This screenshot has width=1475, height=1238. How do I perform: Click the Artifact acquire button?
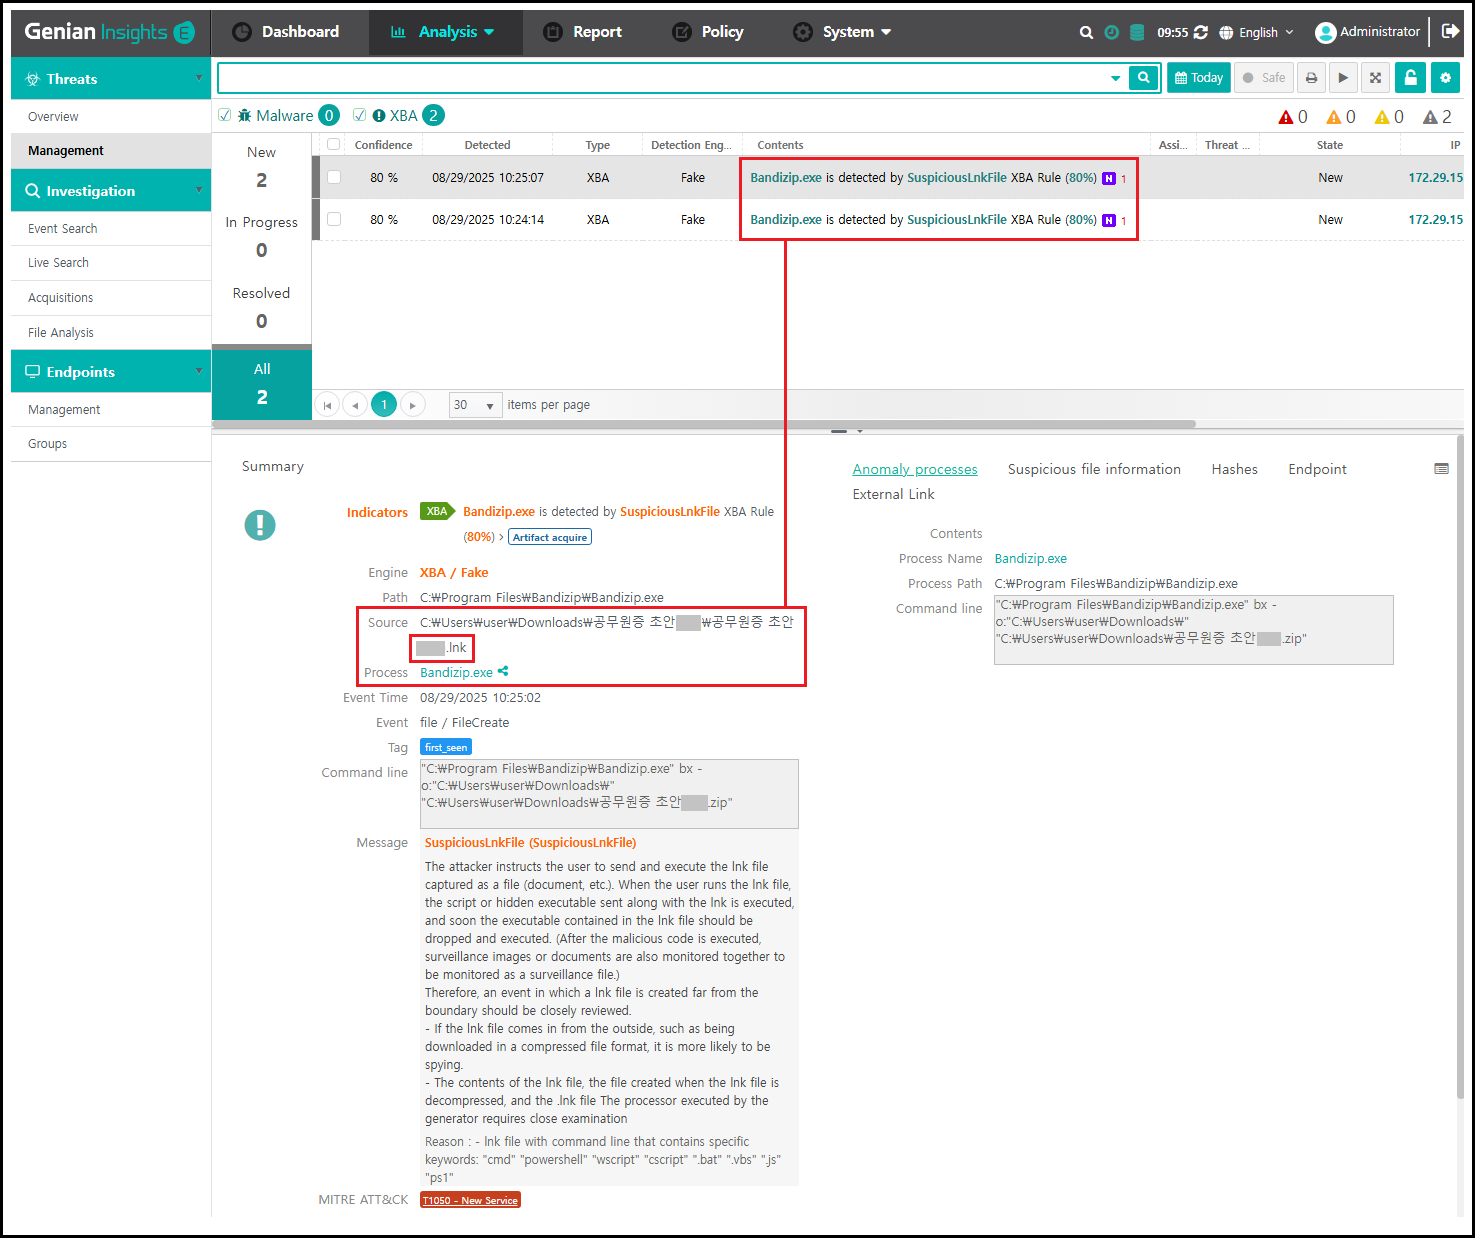tap(550, 537)
